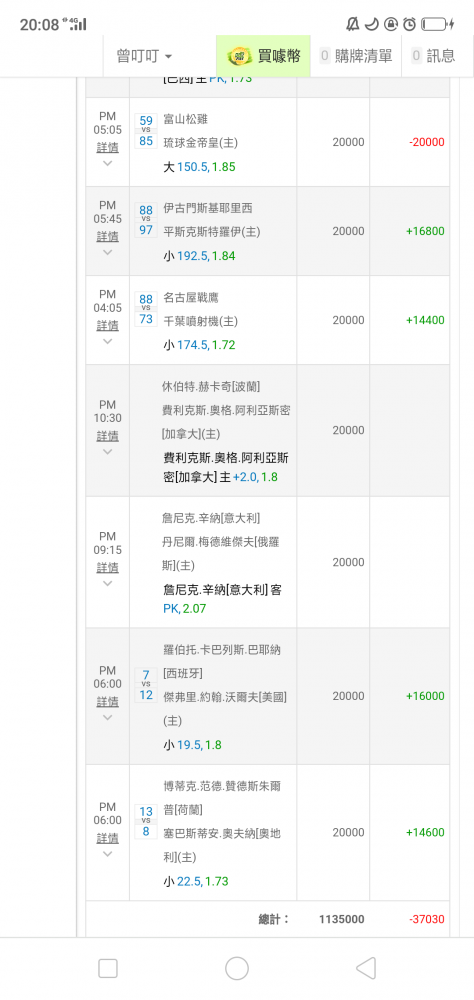Screen dimensions: 474x1000
Task: Tap the 88 vs 97 score box
Action: click(x=146, y=220)
